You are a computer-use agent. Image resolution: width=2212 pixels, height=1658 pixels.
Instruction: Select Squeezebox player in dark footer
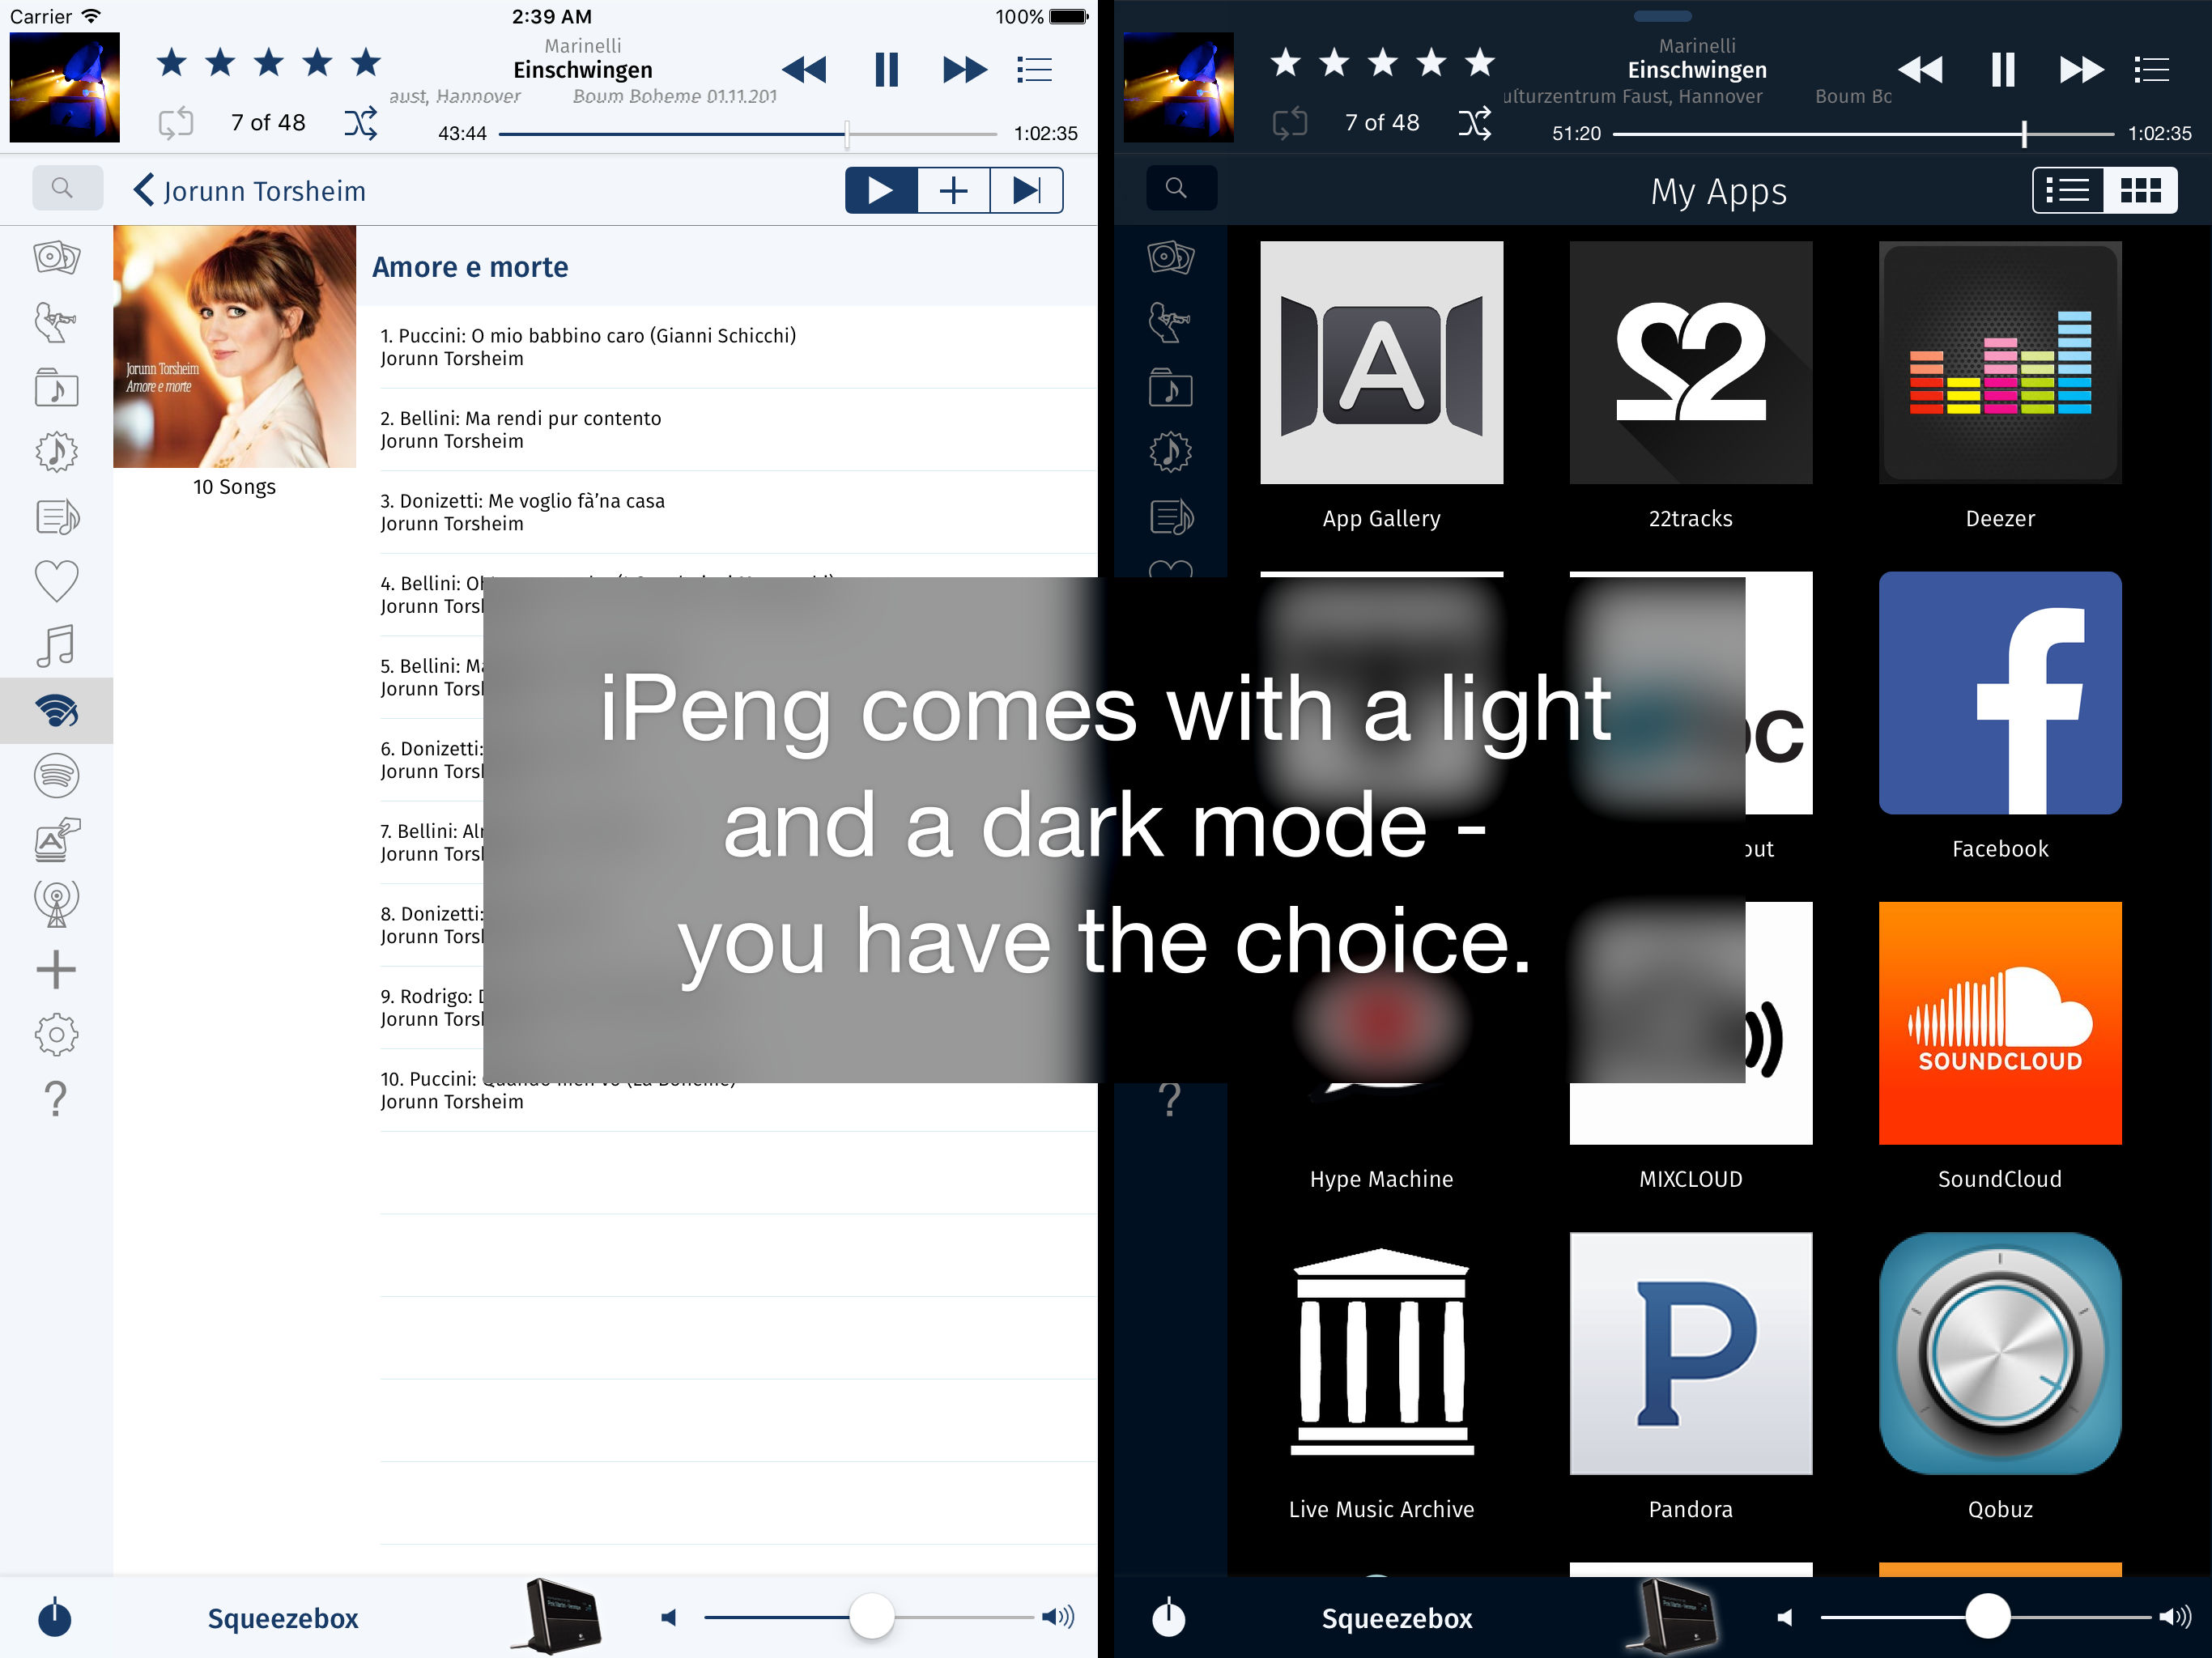click(x=1397, y=1618)
